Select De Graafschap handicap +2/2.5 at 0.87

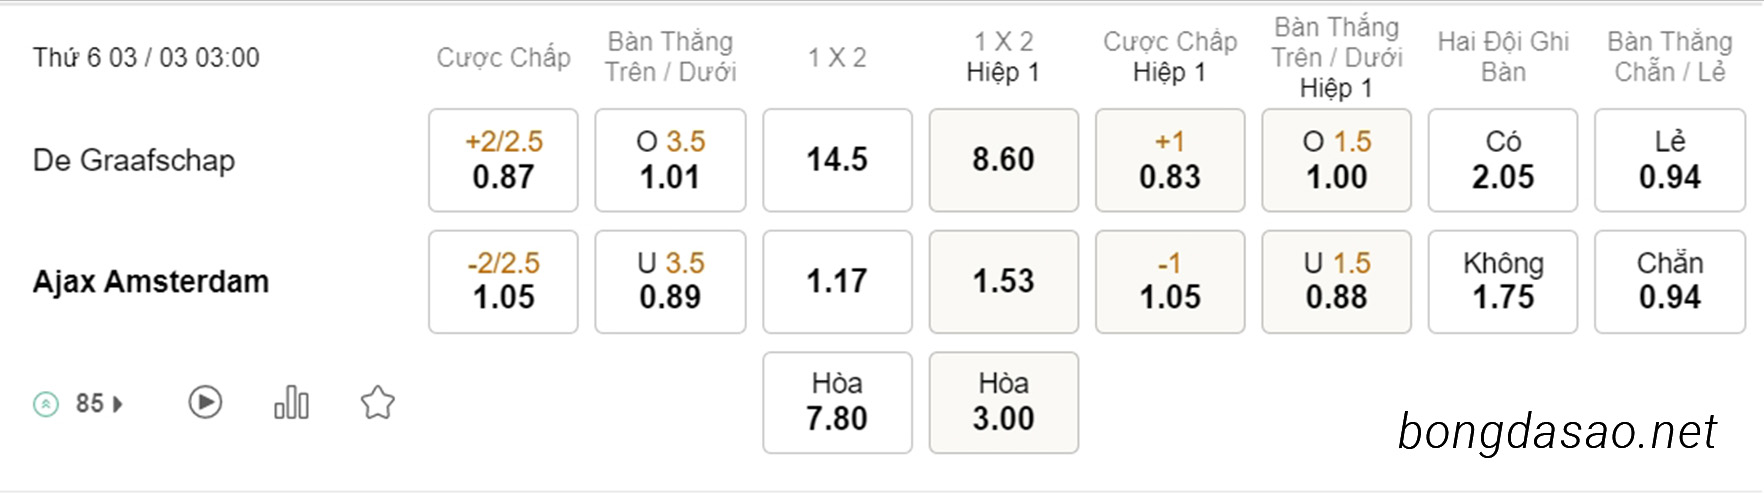tap(503, 160)
